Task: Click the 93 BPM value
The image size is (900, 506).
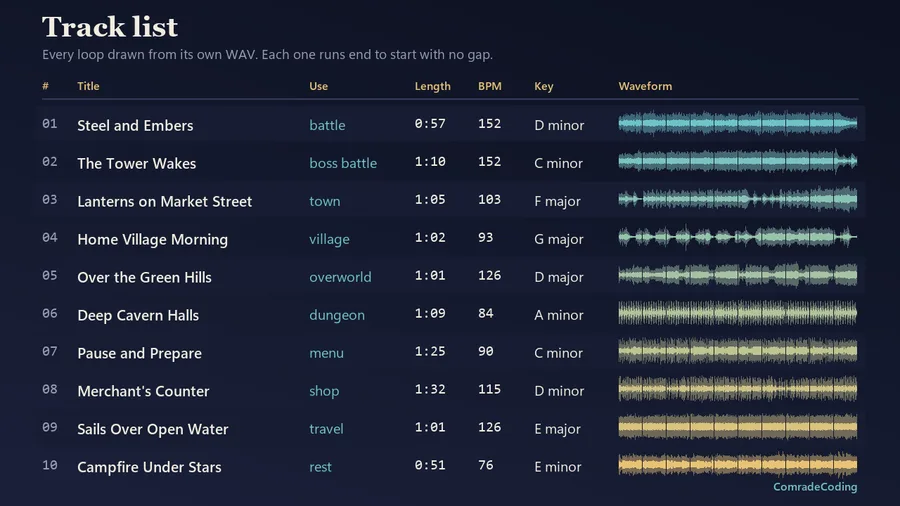Action: 486,237
